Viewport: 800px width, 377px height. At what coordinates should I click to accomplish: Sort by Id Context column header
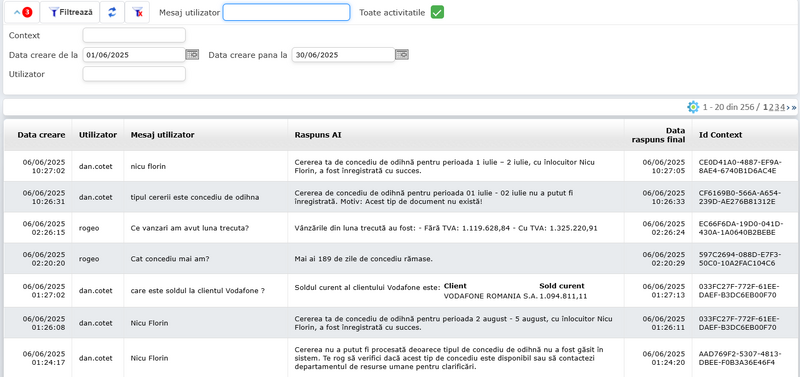[720, 135]
